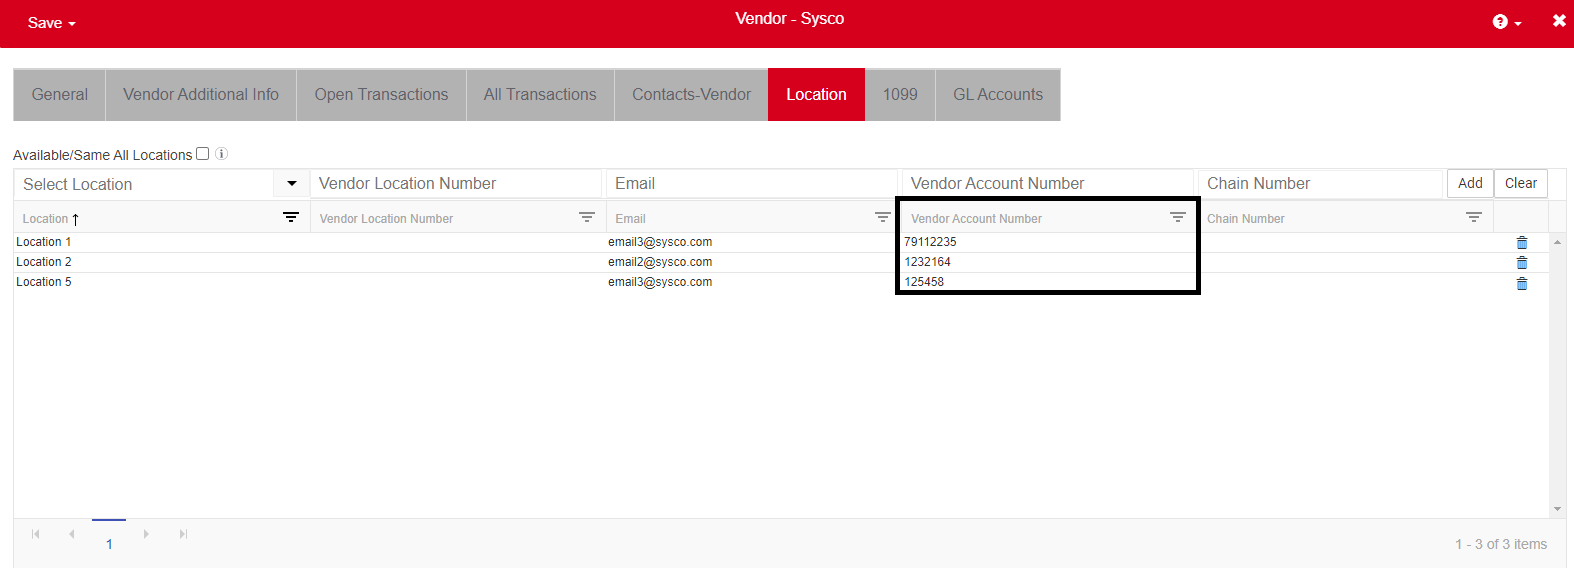The height and width of the screenshot is (575, 1574).
Task: Delete the Location 1 row with trash icon
Action: (x=1522, y=243)
